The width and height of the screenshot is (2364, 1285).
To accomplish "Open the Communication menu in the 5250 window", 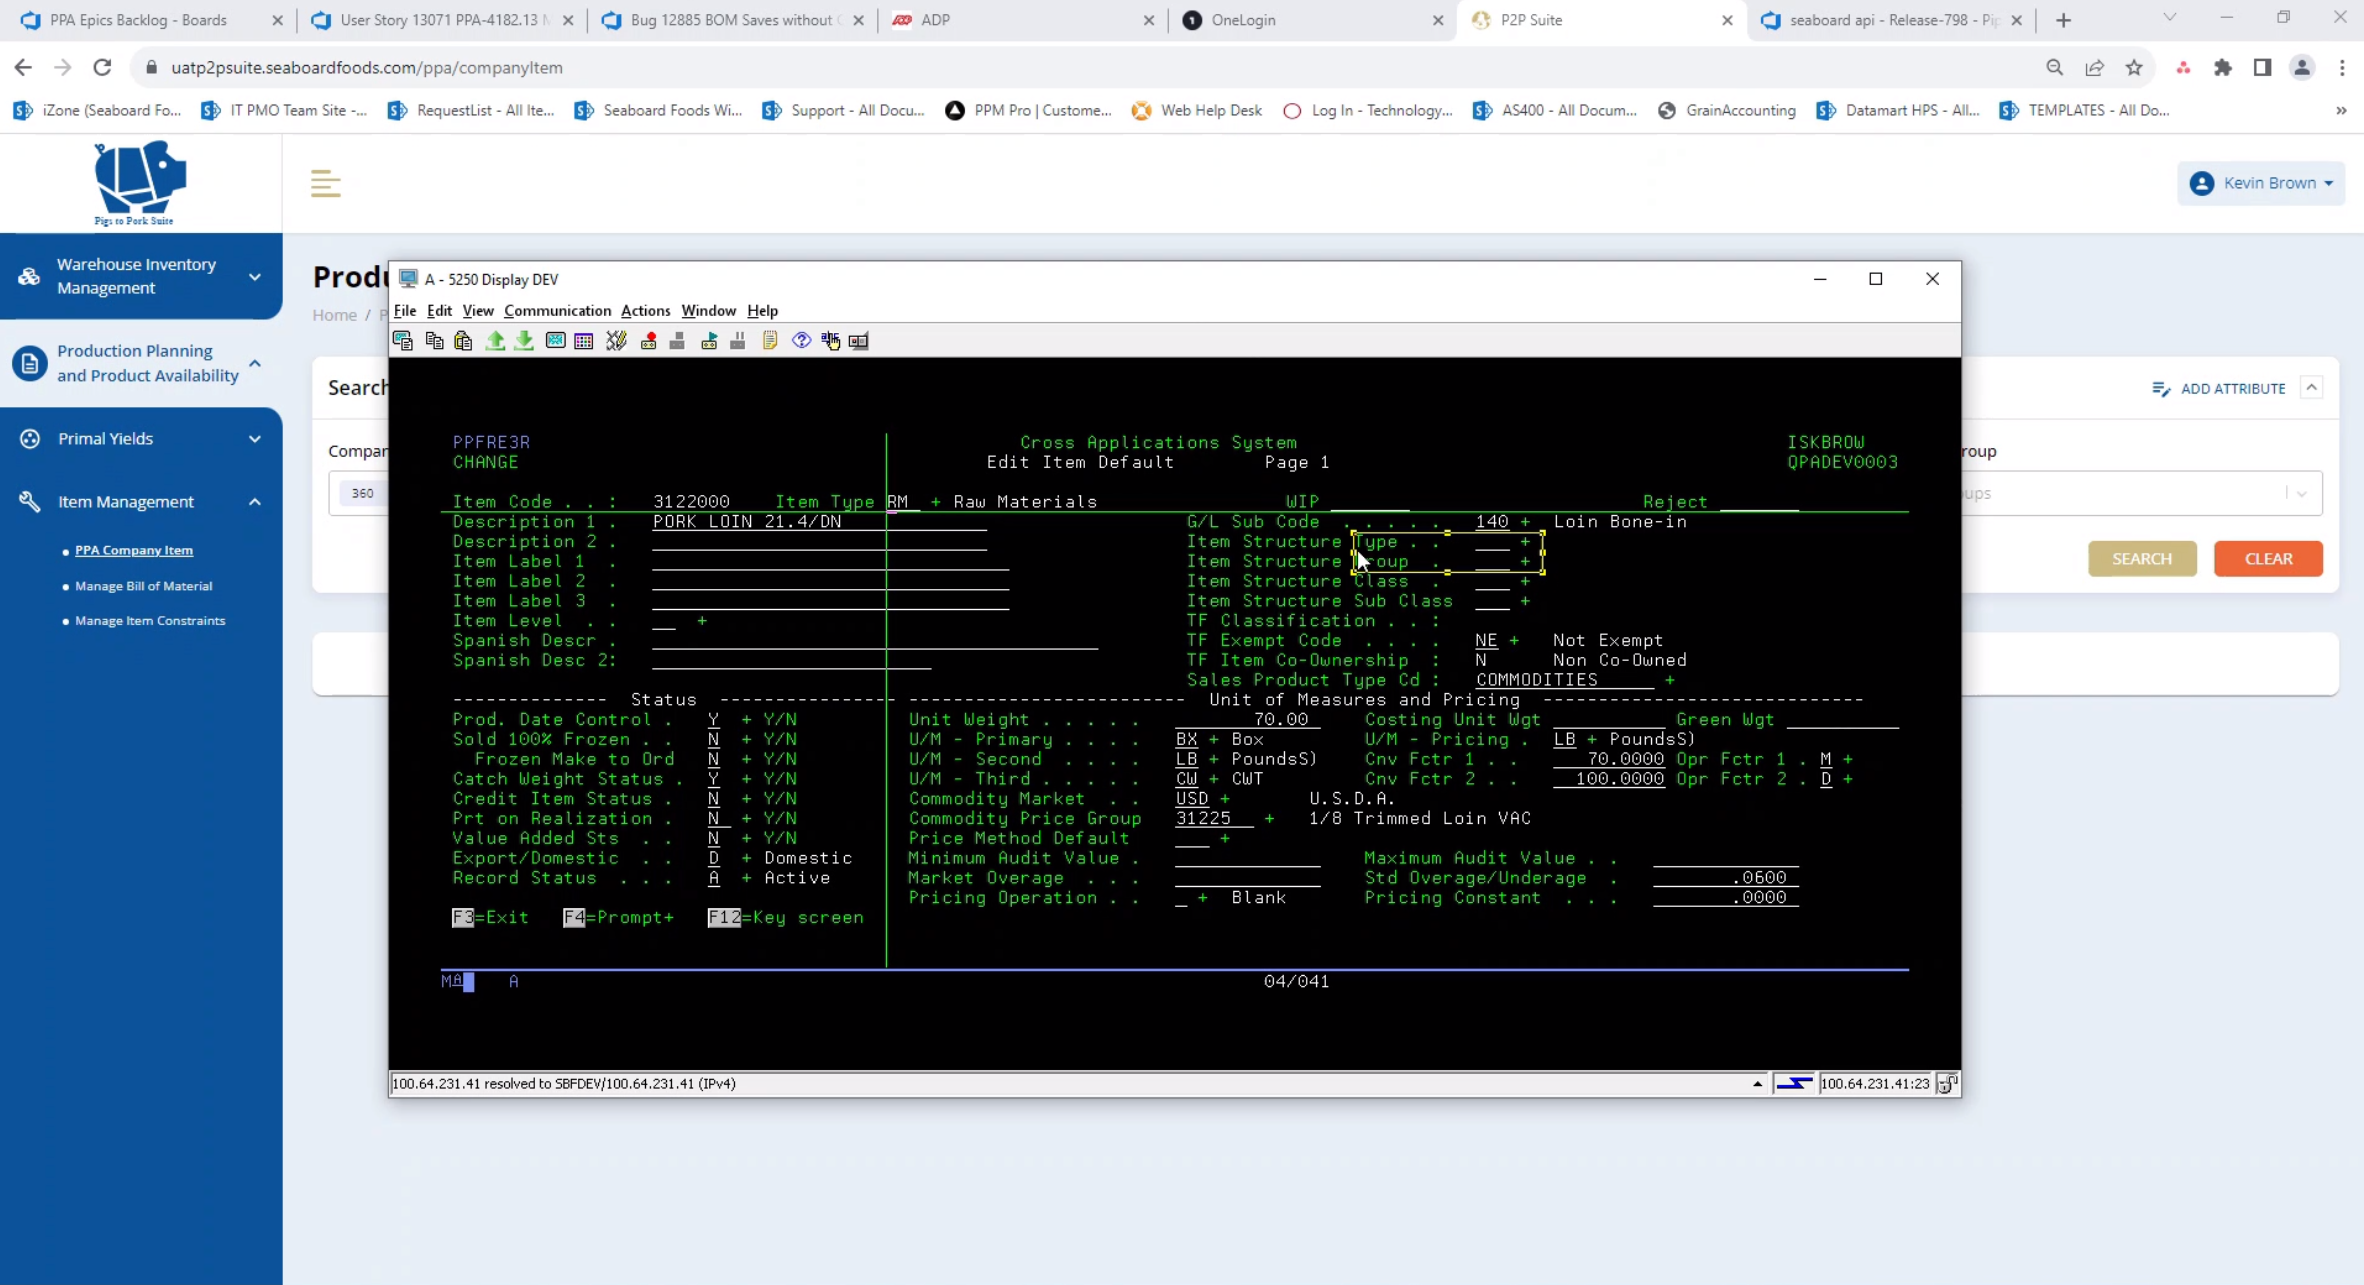I will (557, 311).
